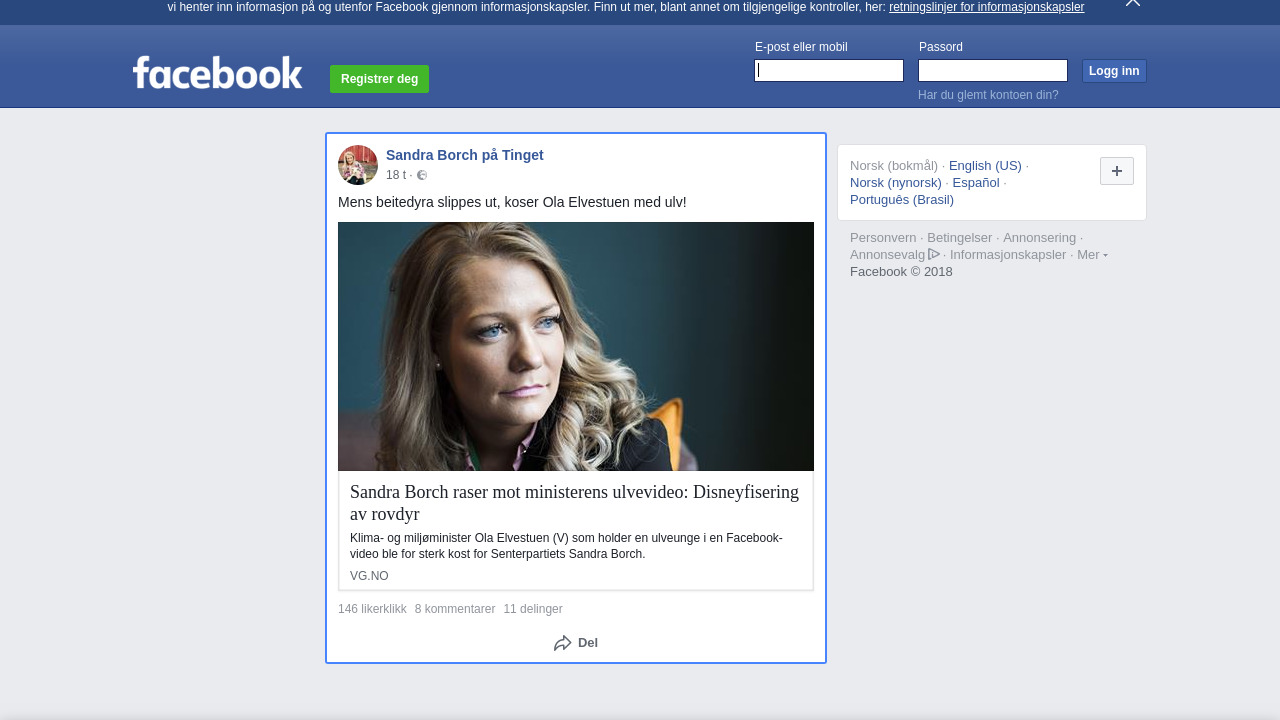
Task: Click the public globe privacy icon
Action: 422,175
